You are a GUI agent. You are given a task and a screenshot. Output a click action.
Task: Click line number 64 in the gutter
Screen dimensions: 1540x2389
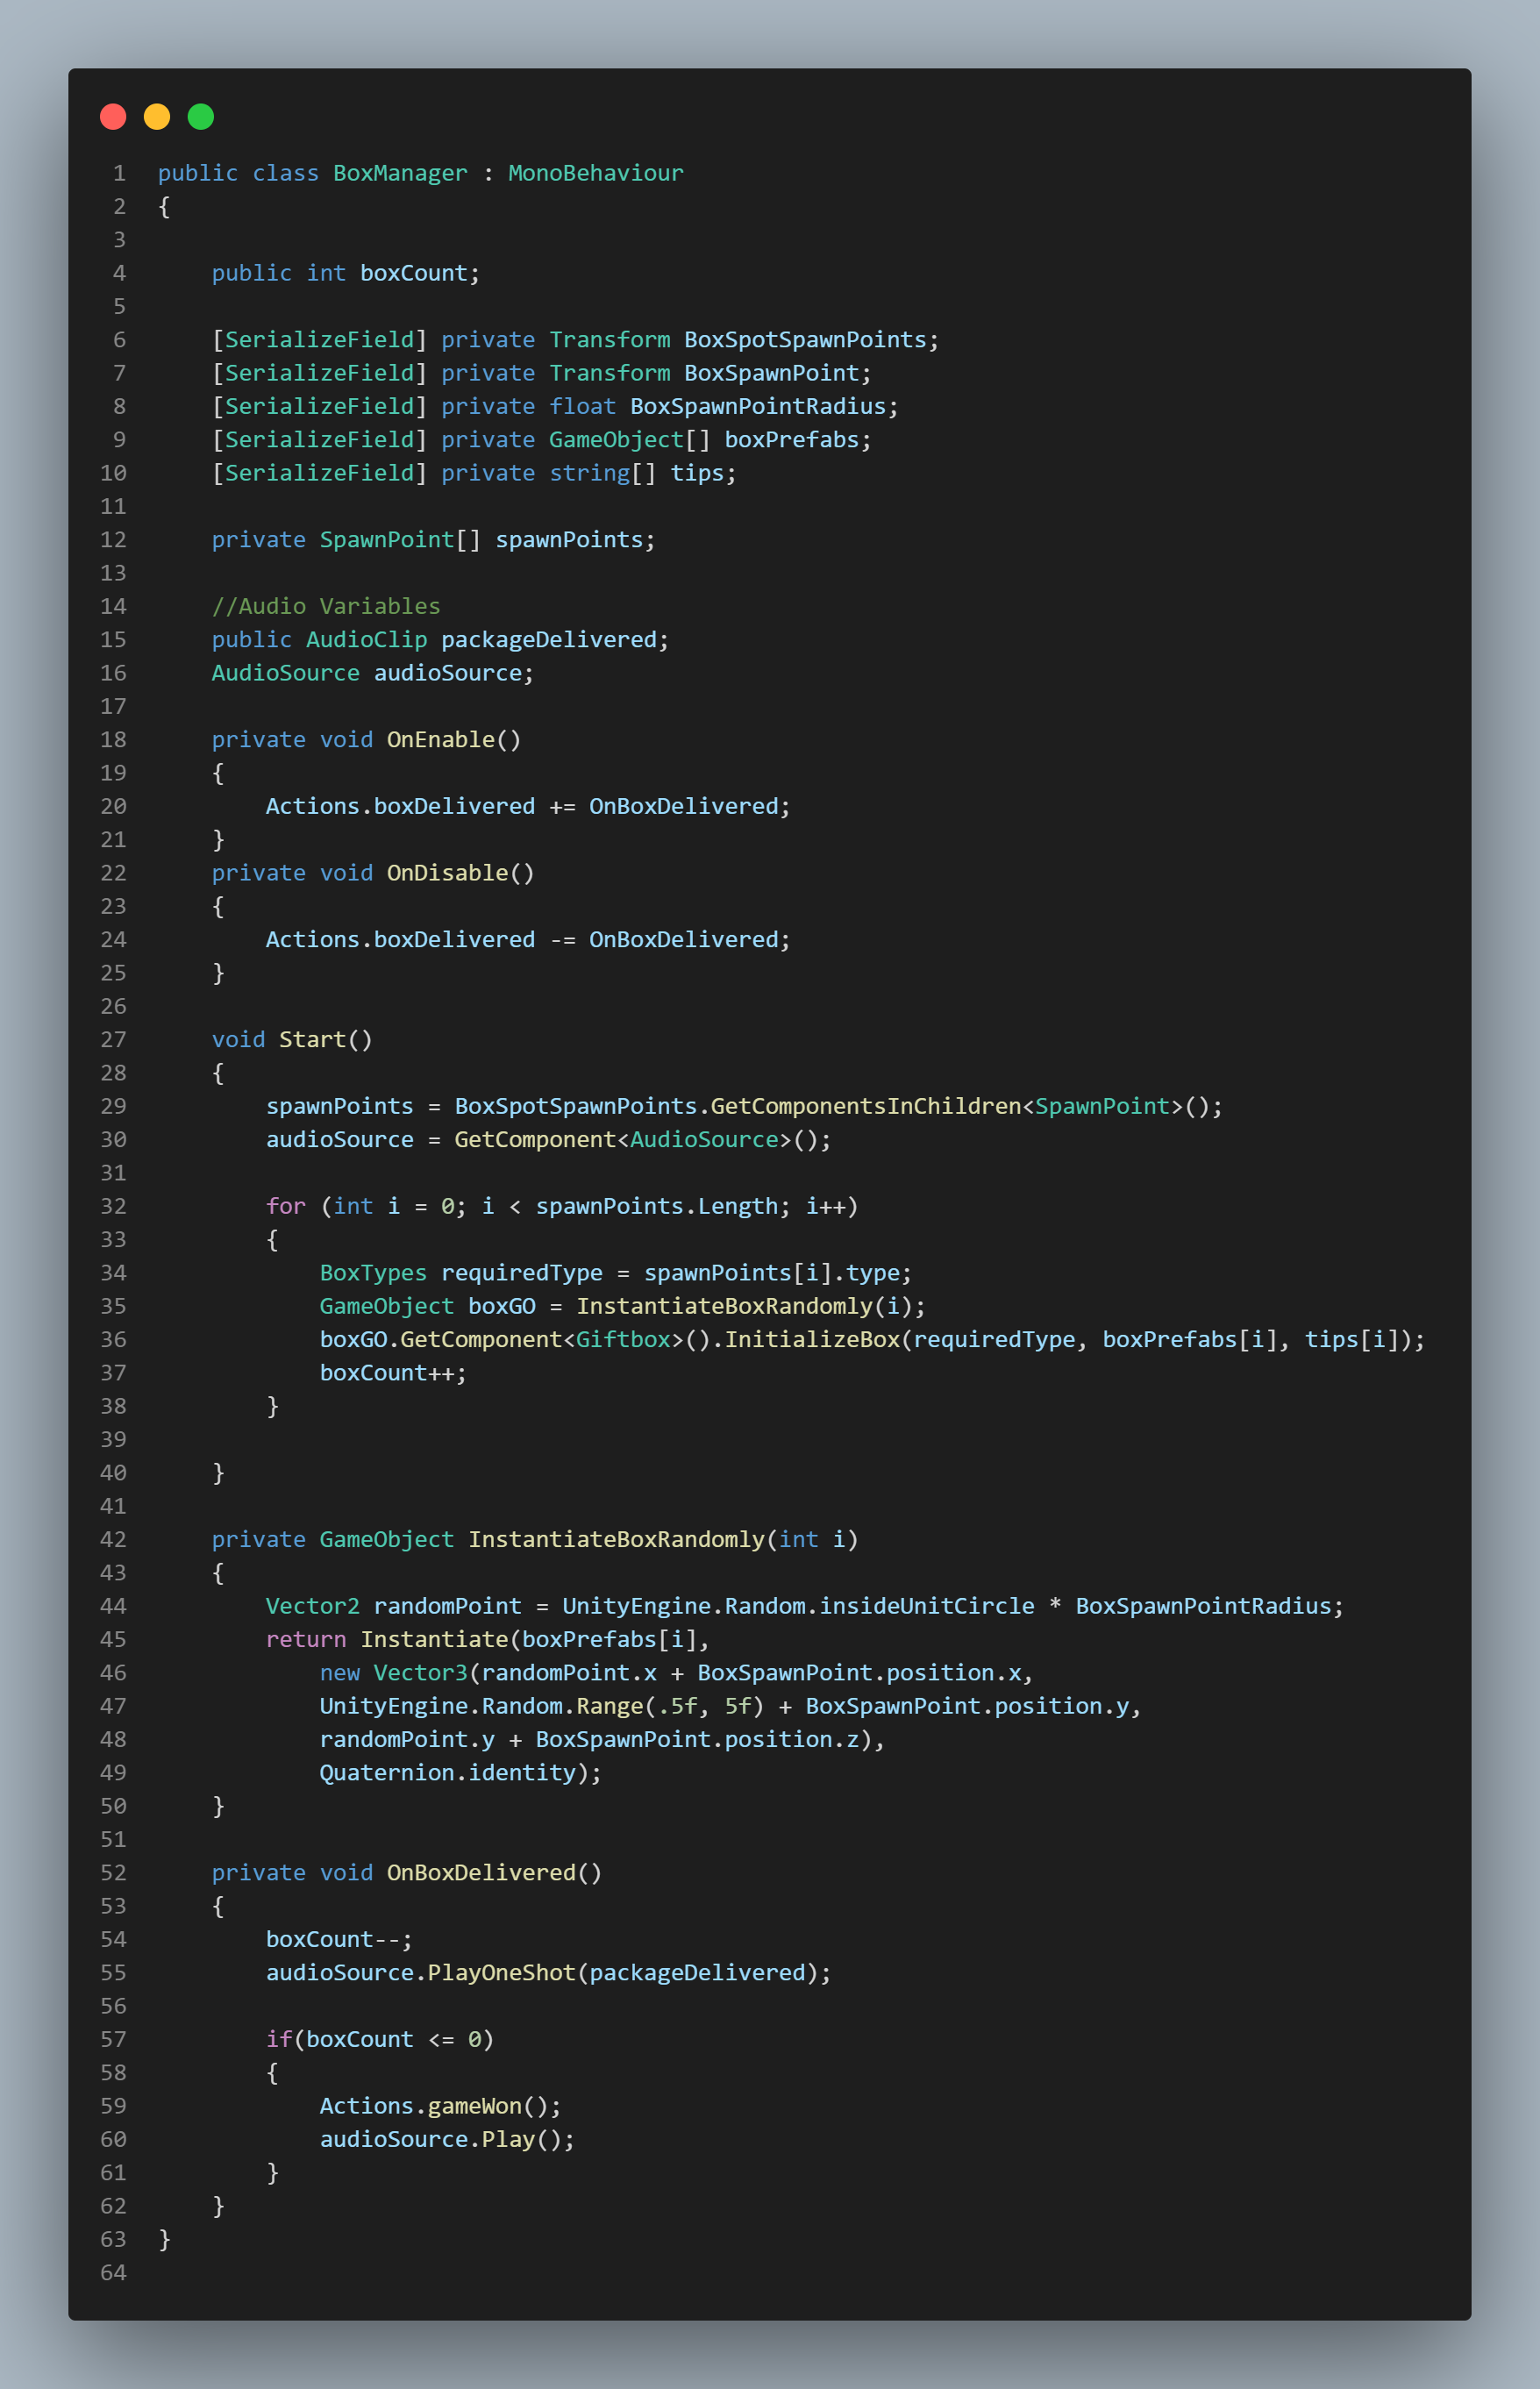pos(113,2273)
